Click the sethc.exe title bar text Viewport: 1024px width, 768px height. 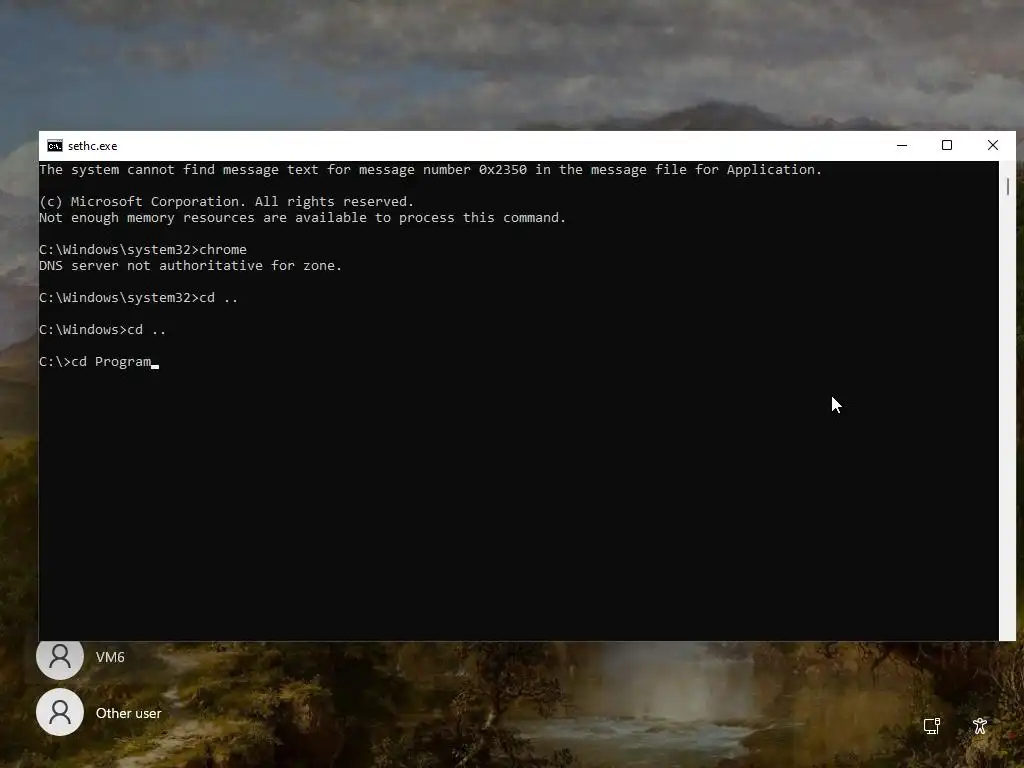93,146
